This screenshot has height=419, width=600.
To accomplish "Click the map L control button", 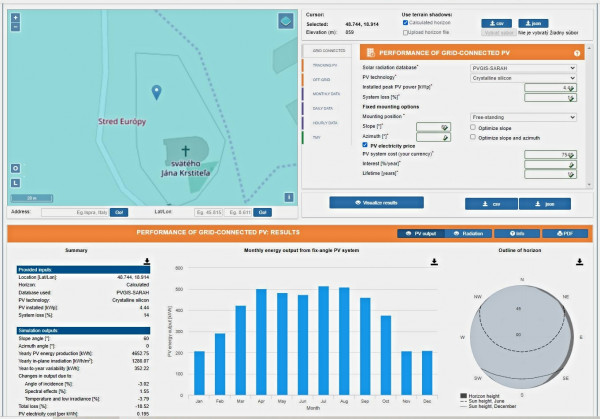I will [x=15, y=183].
